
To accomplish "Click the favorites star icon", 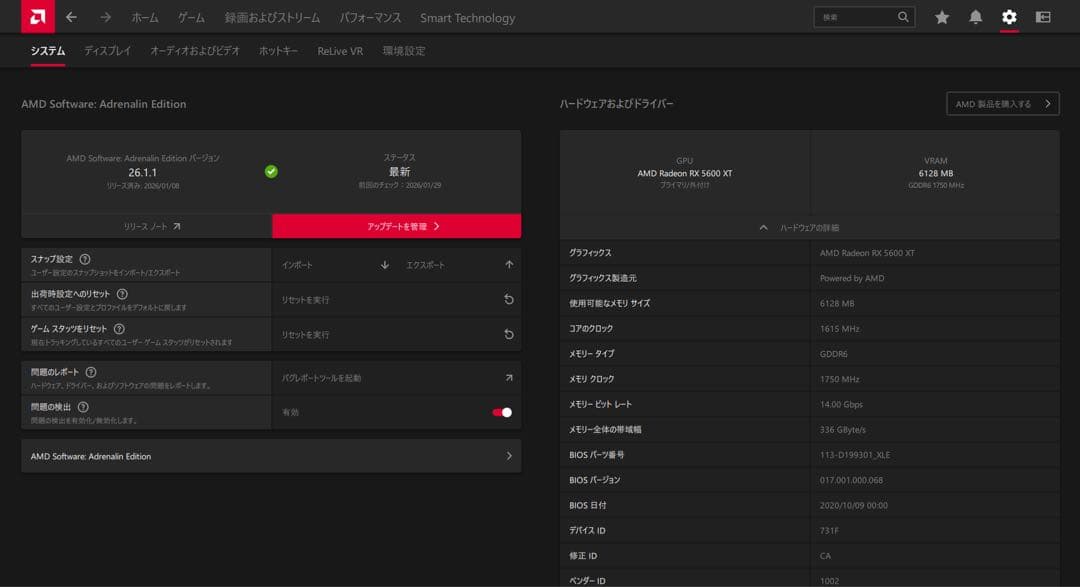I will click(x=941, y=17).
